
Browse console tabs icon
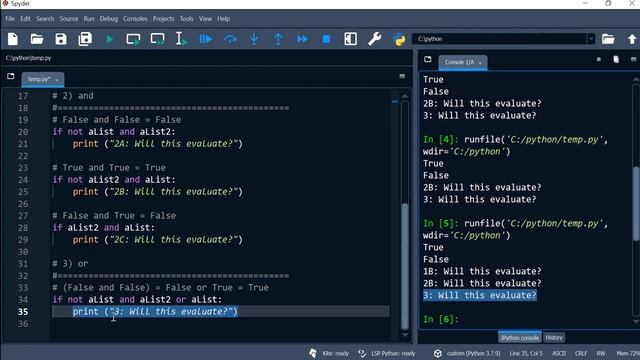(427, 60)
